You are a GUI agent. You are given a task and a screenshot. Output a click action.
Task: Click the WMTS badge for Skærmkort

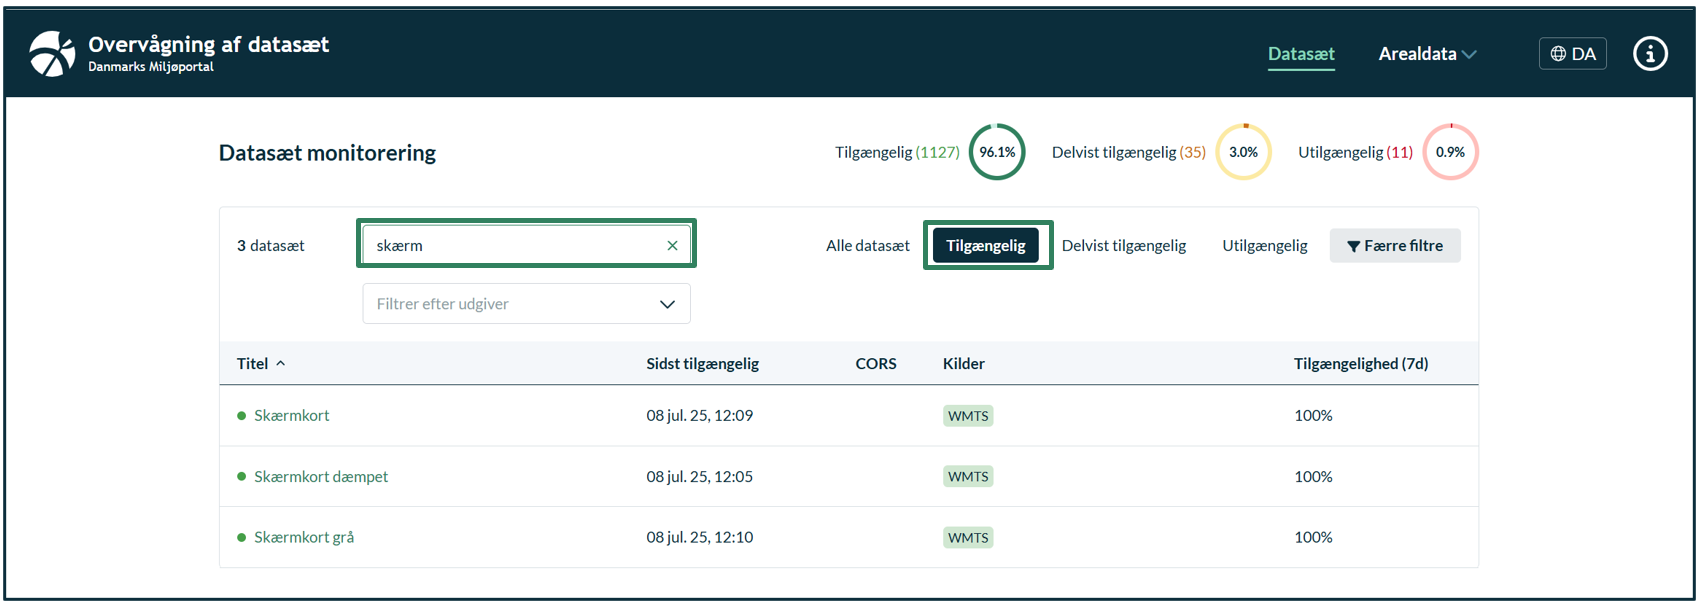[967, 416]
